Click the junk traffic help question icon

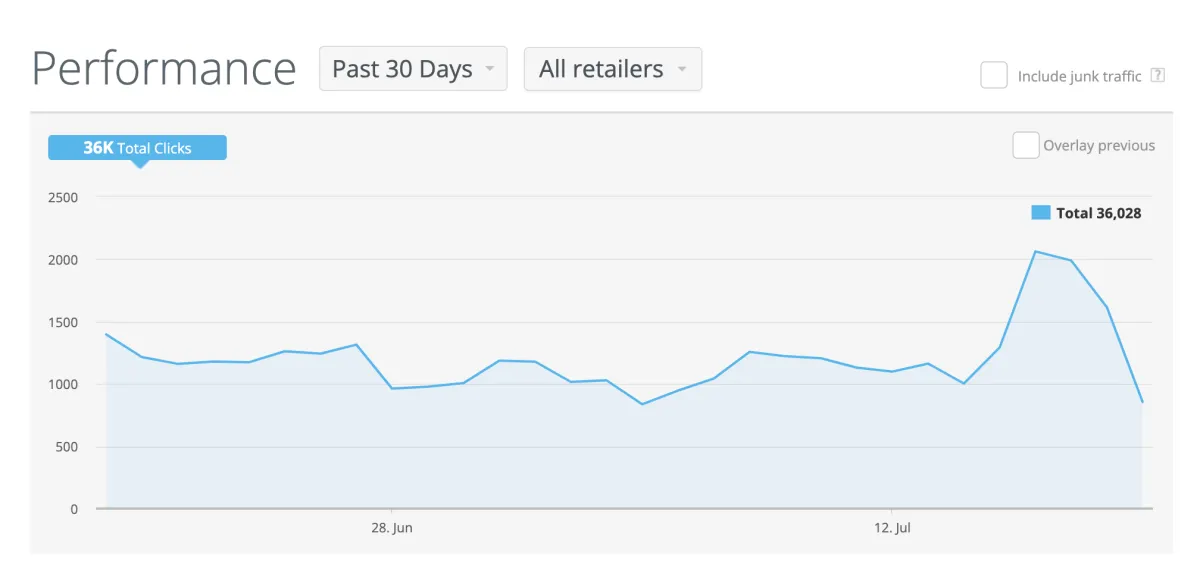[1158, 75]
